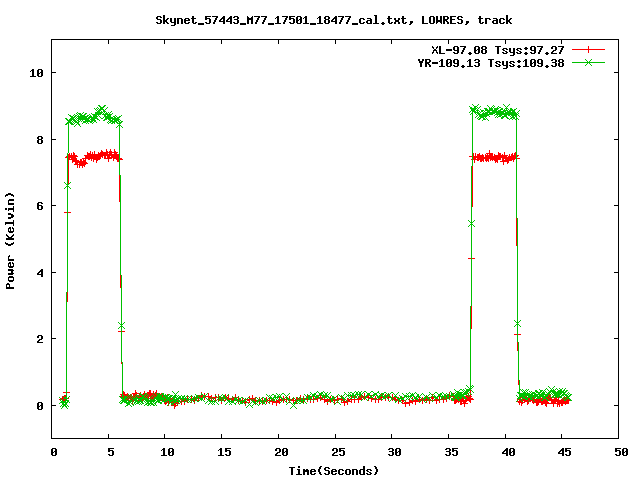Click x-axis tick label 50

coord(621,452)
